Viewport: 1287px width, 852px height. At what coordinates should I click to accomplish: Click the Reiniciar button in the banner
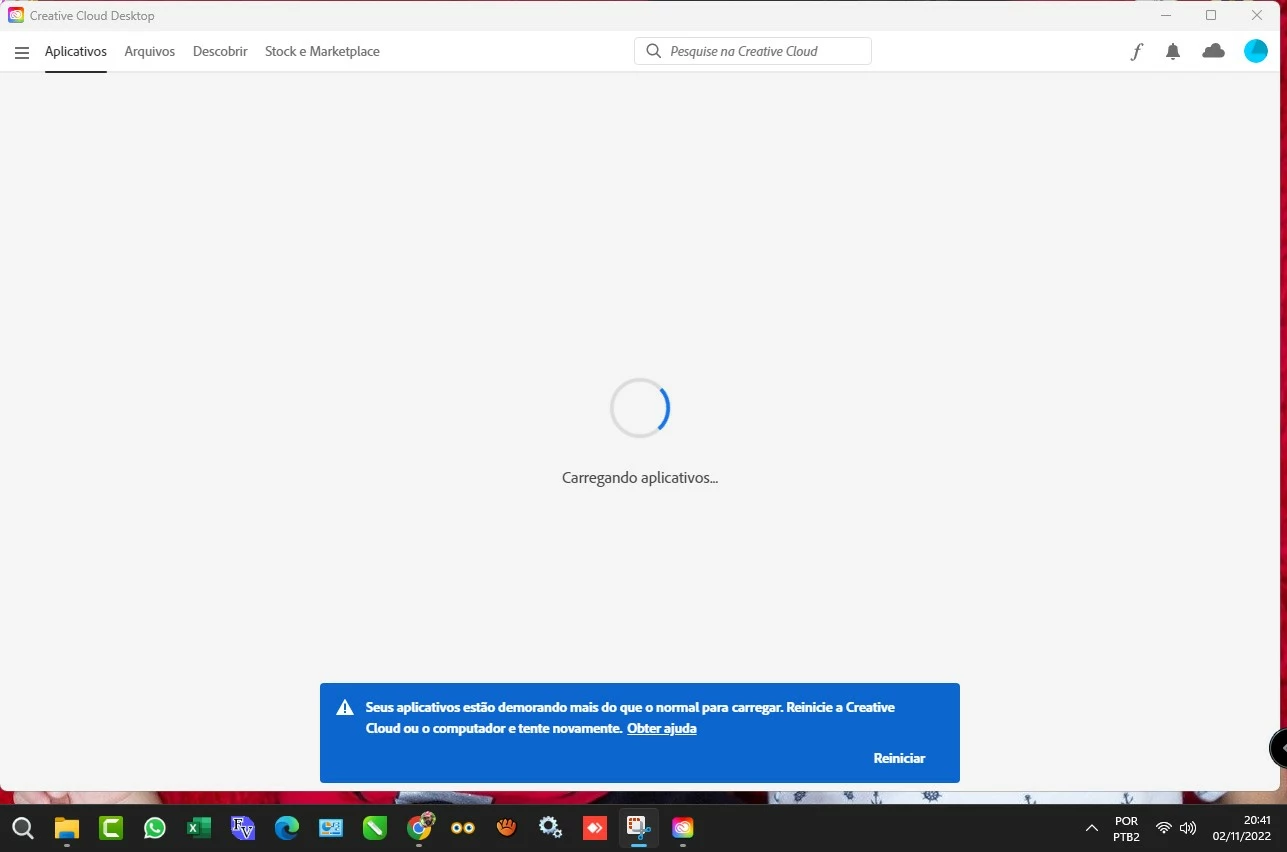(899, 758)
